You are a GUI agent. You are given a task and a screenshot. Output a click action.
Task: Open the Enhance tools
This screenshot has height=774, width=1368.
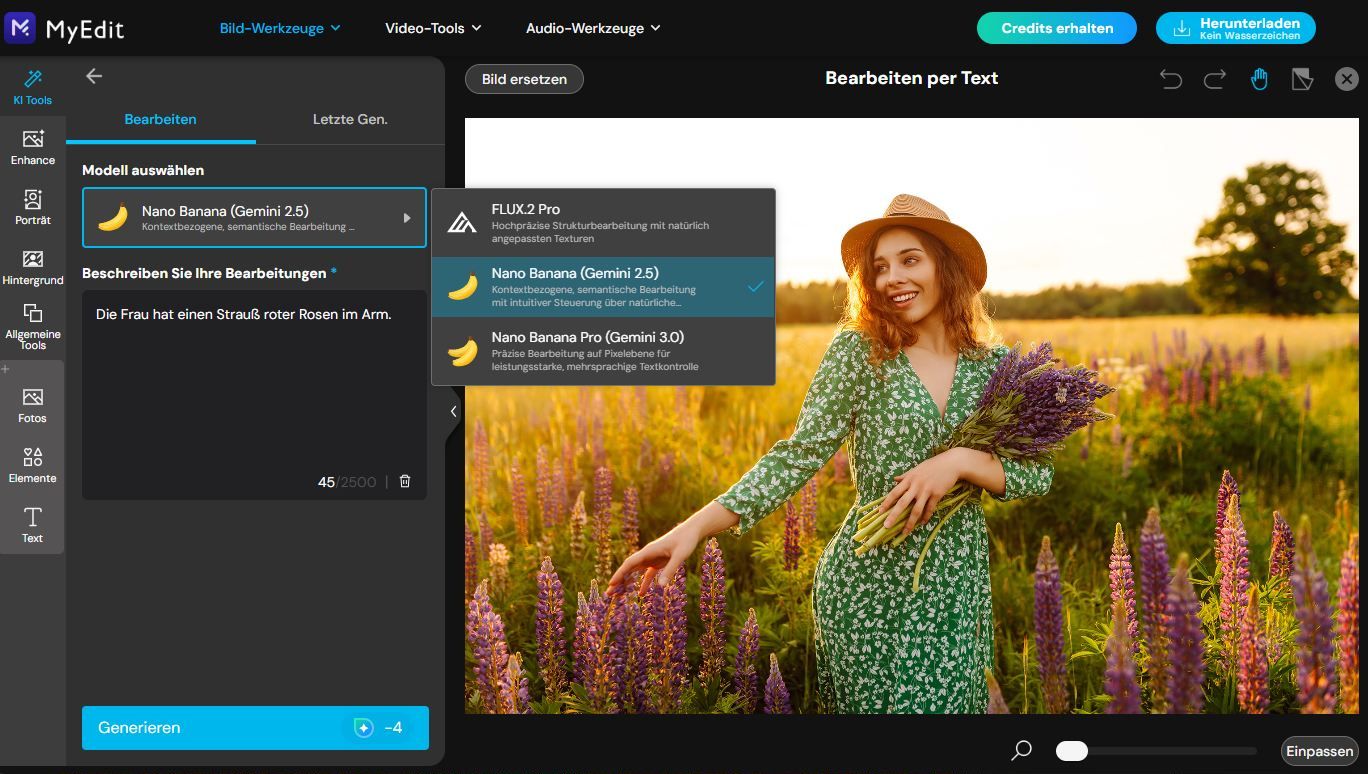[x=33, y=147]
